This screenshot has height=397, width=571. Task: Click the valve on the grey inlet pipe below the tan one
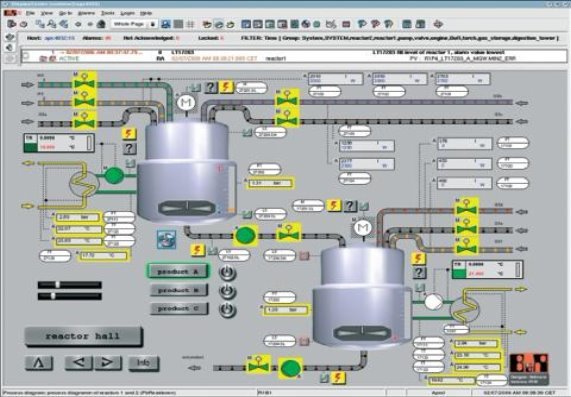[84, 120]
